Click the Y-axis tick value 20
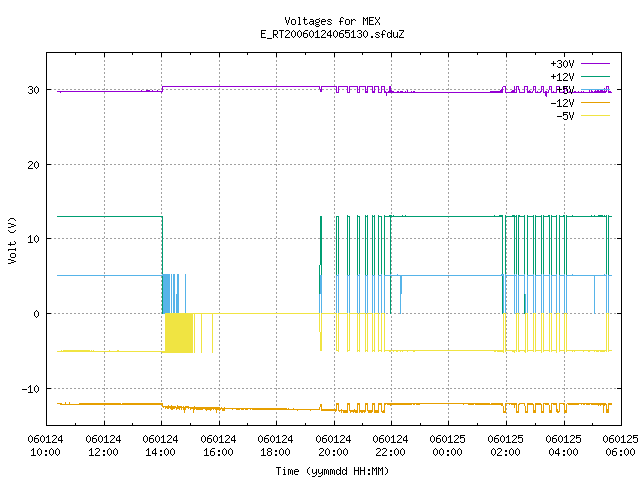 pyautogui.click(x=33, y=165)
